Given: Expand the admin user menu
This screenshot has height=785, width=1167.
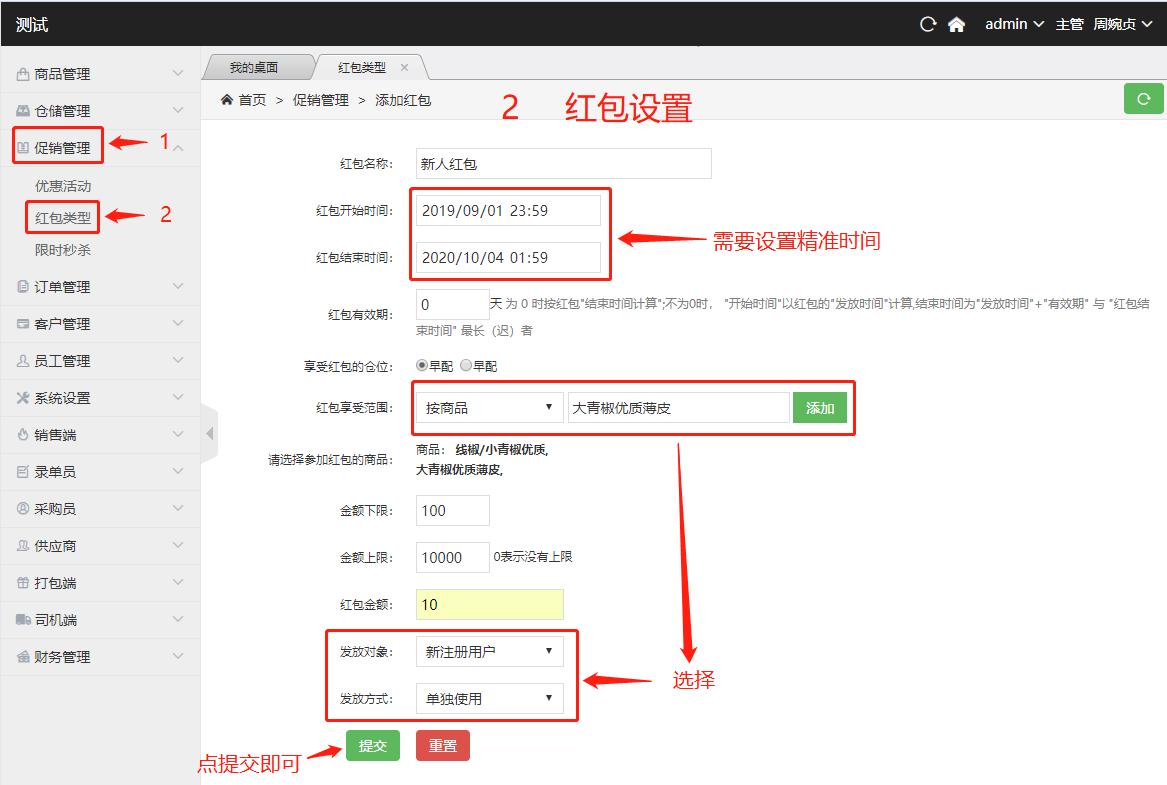Looking at the screenshot, I should (x=1014, y=24).
